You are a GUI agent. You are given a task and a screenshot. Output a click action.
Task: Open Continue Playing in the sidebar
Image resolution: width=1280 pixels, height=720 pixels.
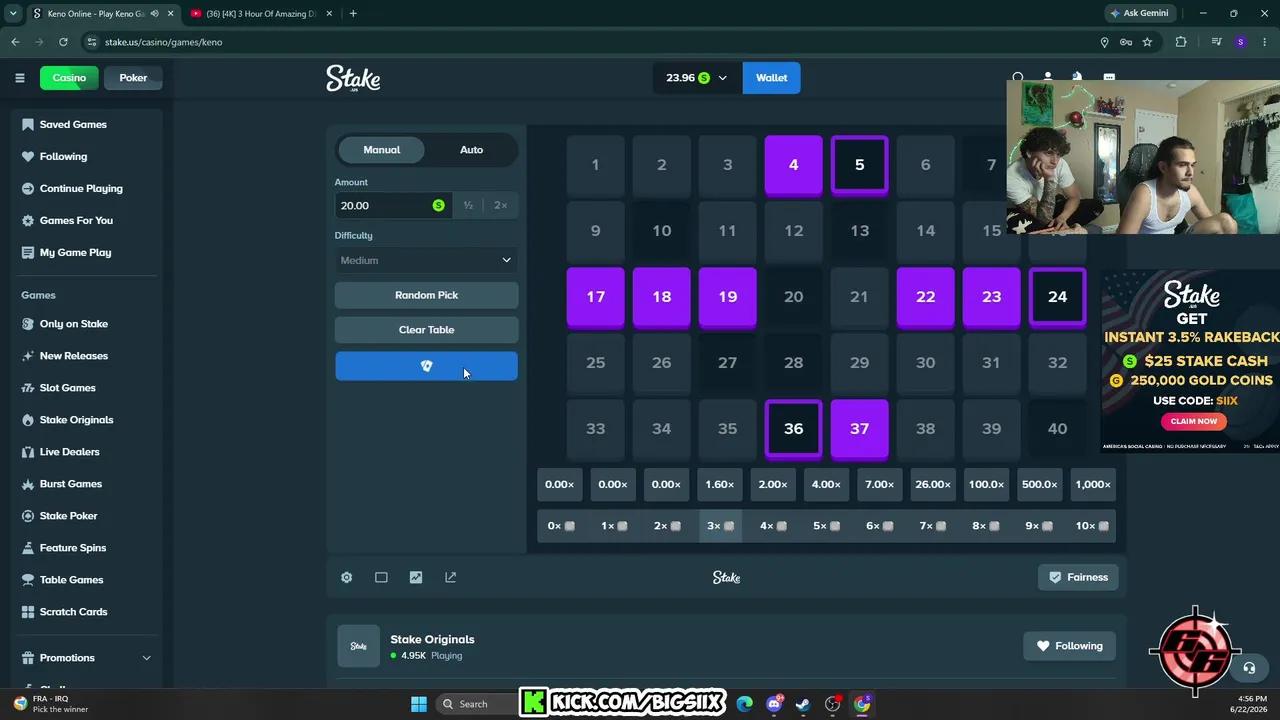(81, 188)
